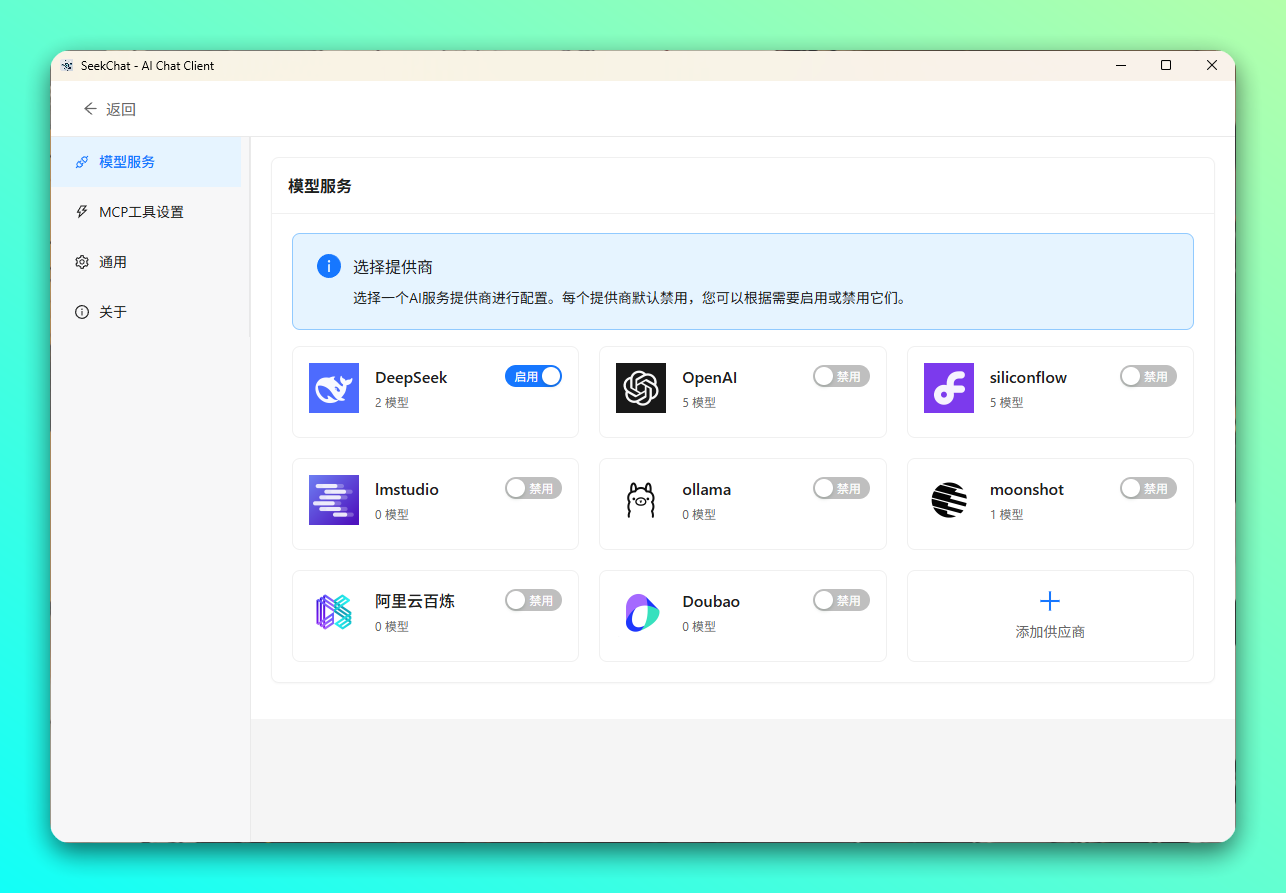
Task: Select the DeepSeek provider name
Action: pos(411,378)
